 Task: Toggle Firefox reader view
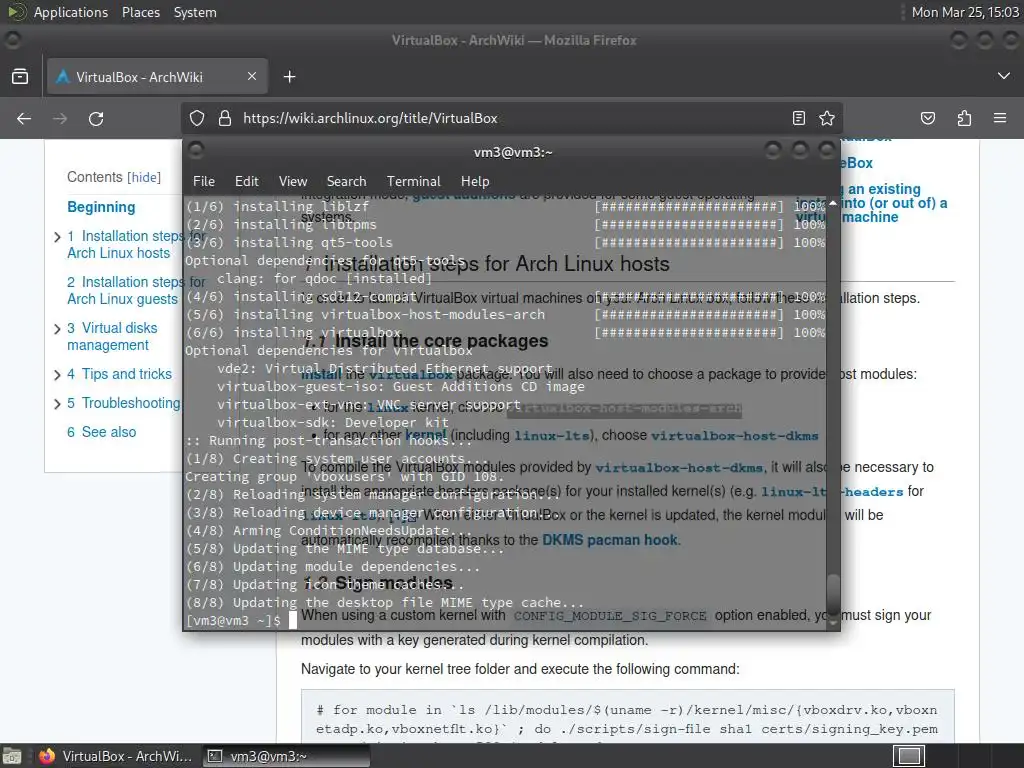pyautogui.click(x=798, y=118)
